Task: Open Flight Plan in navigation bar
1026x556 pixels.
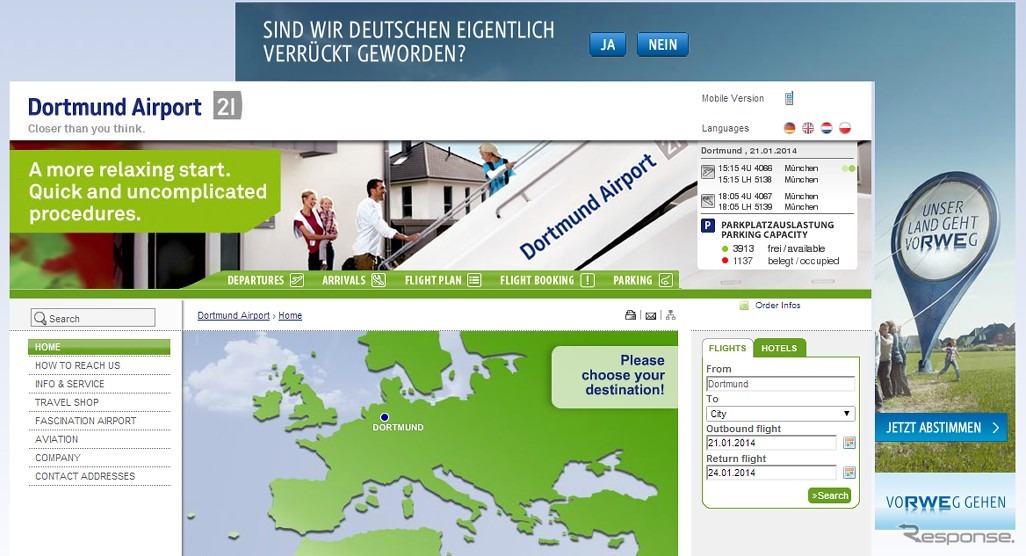Action: click(x=442, y=280)
